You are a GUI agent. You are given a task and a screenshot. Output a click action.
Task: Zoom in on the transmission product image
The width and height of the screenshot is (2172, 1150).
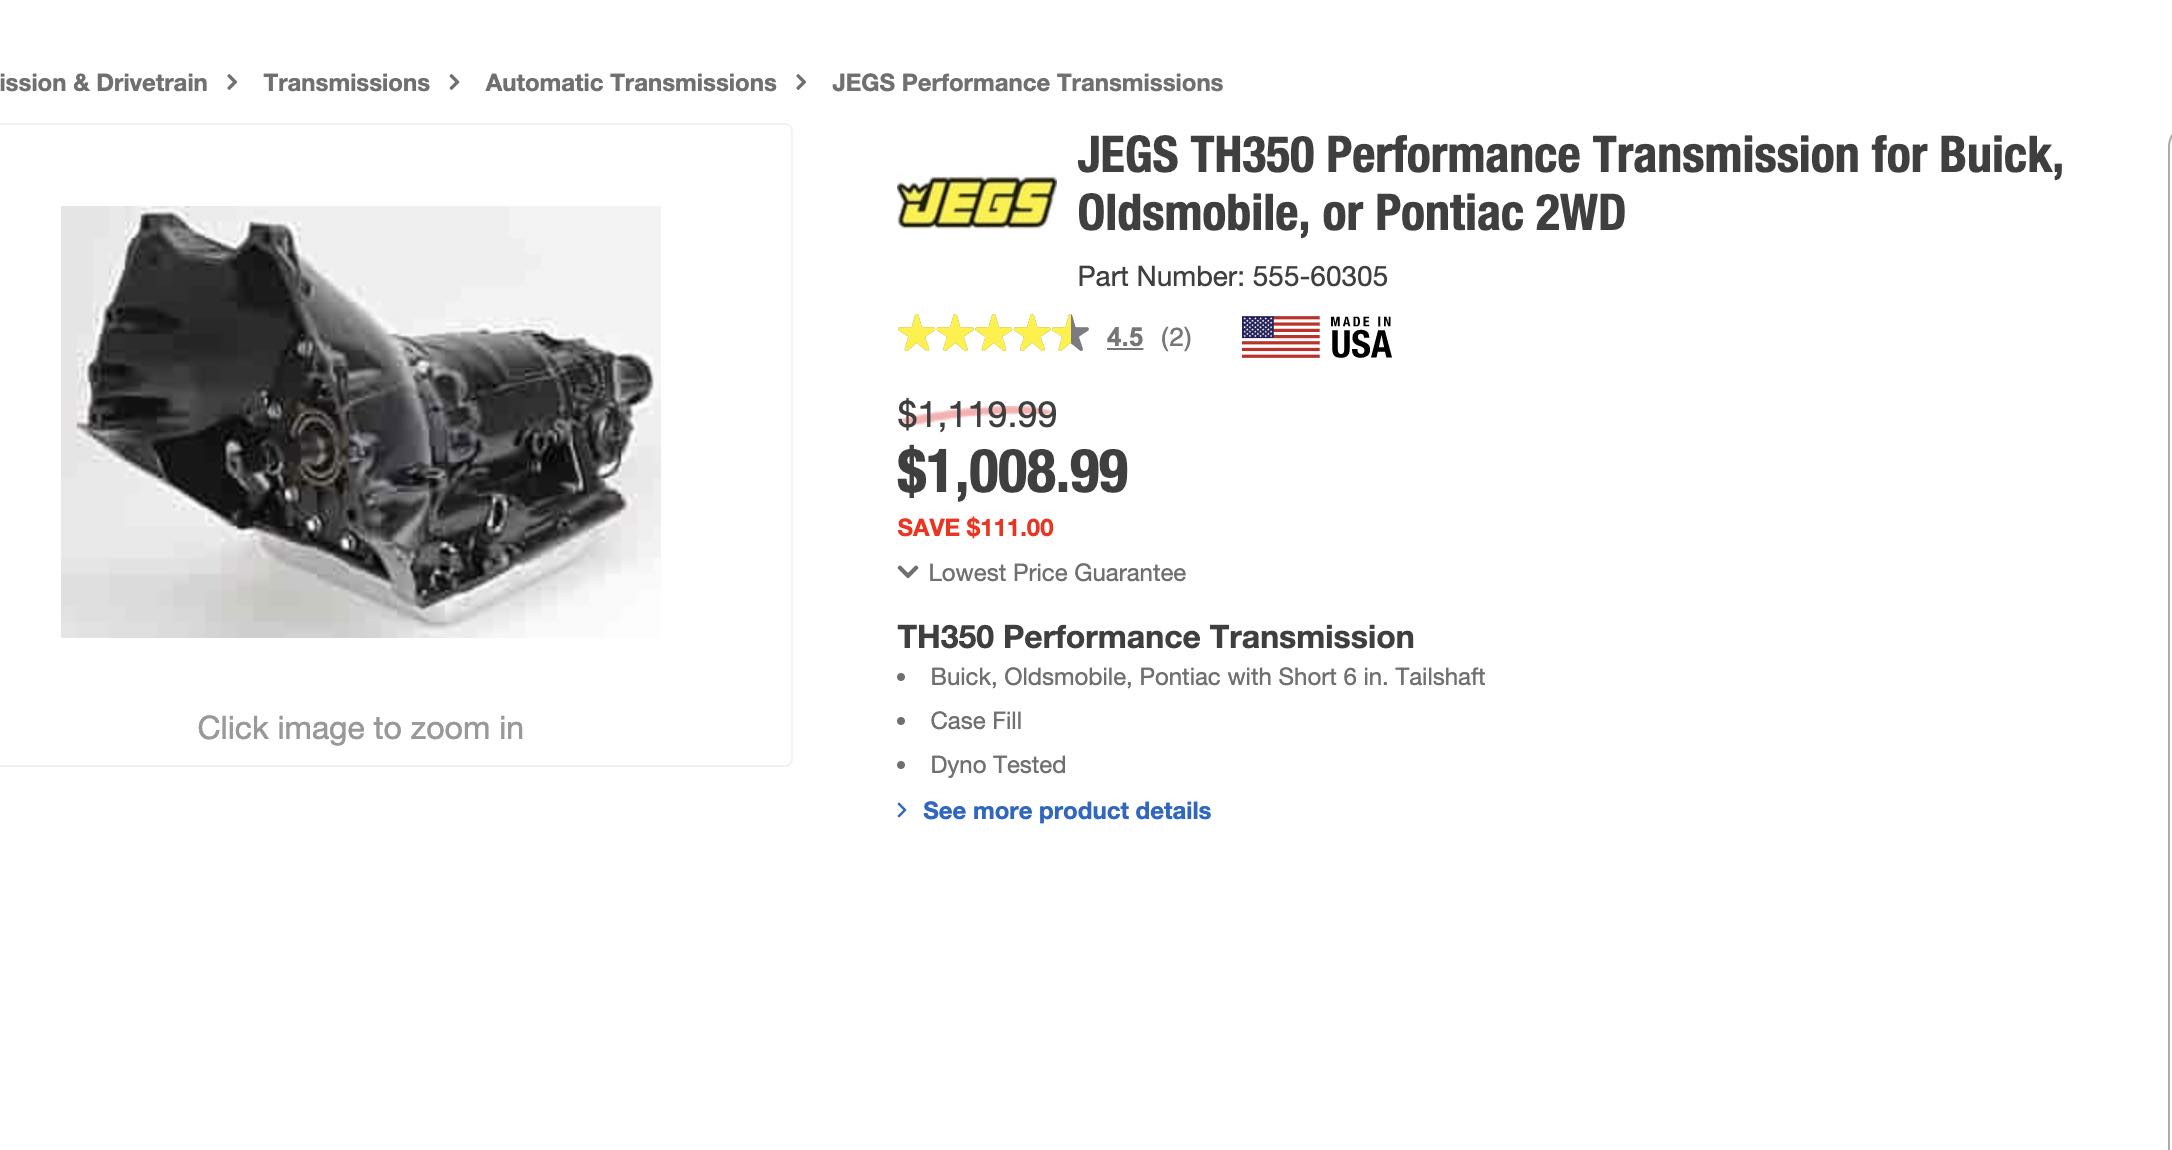[x=360, y=421]
